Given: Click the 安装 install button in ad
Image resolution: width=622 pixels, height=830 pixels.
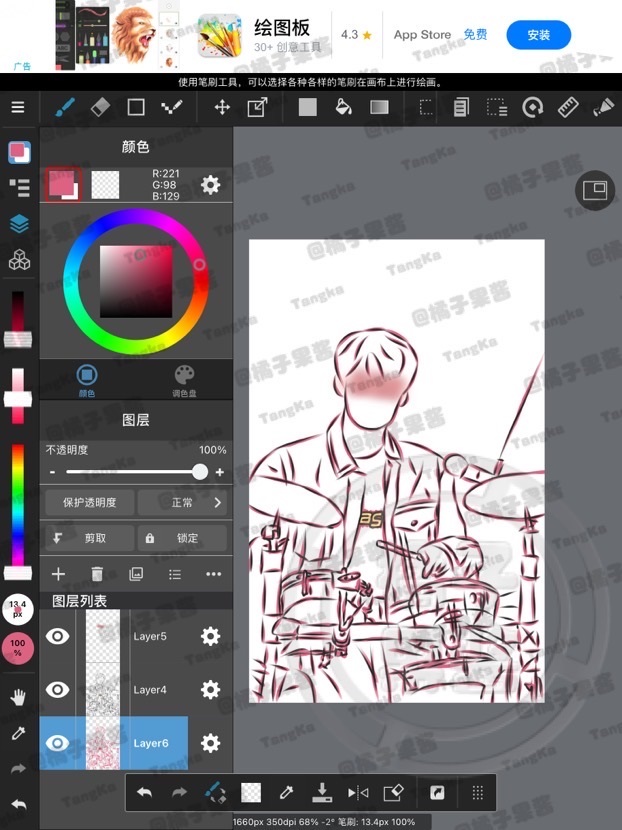Looking at the screenshot, I should [x=538, y=35].
